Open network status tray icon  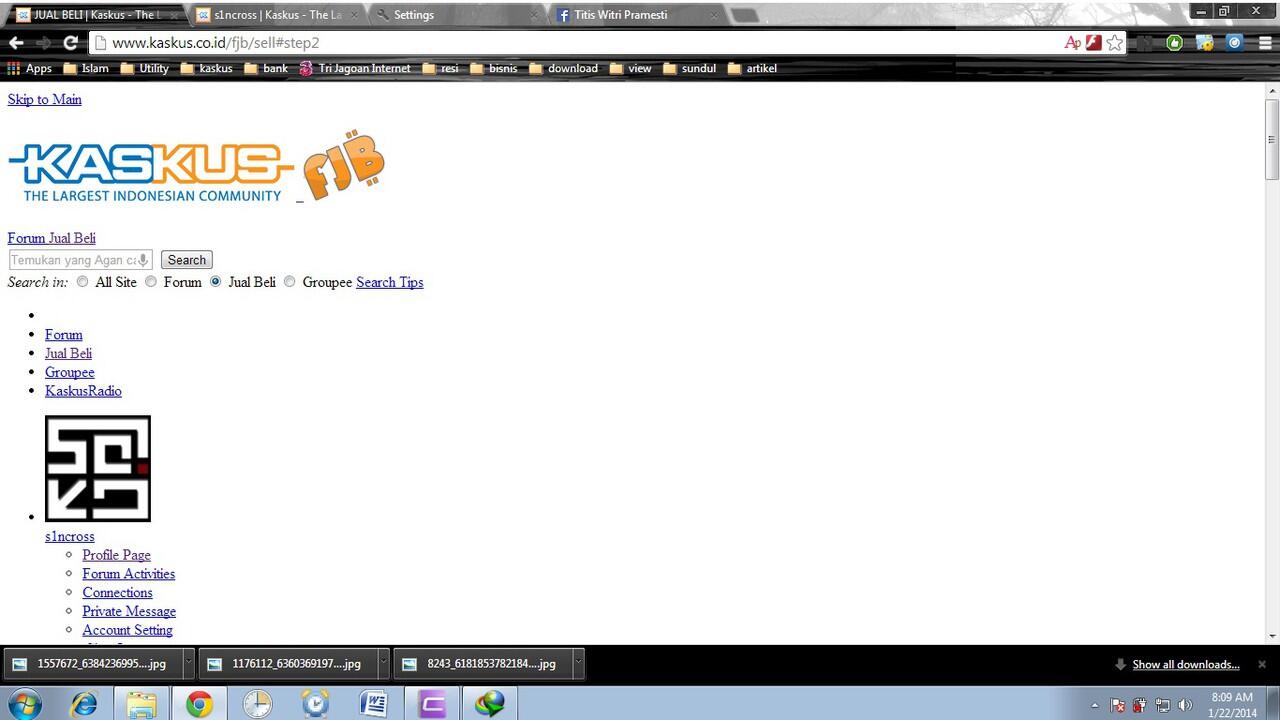(1163, 705)
